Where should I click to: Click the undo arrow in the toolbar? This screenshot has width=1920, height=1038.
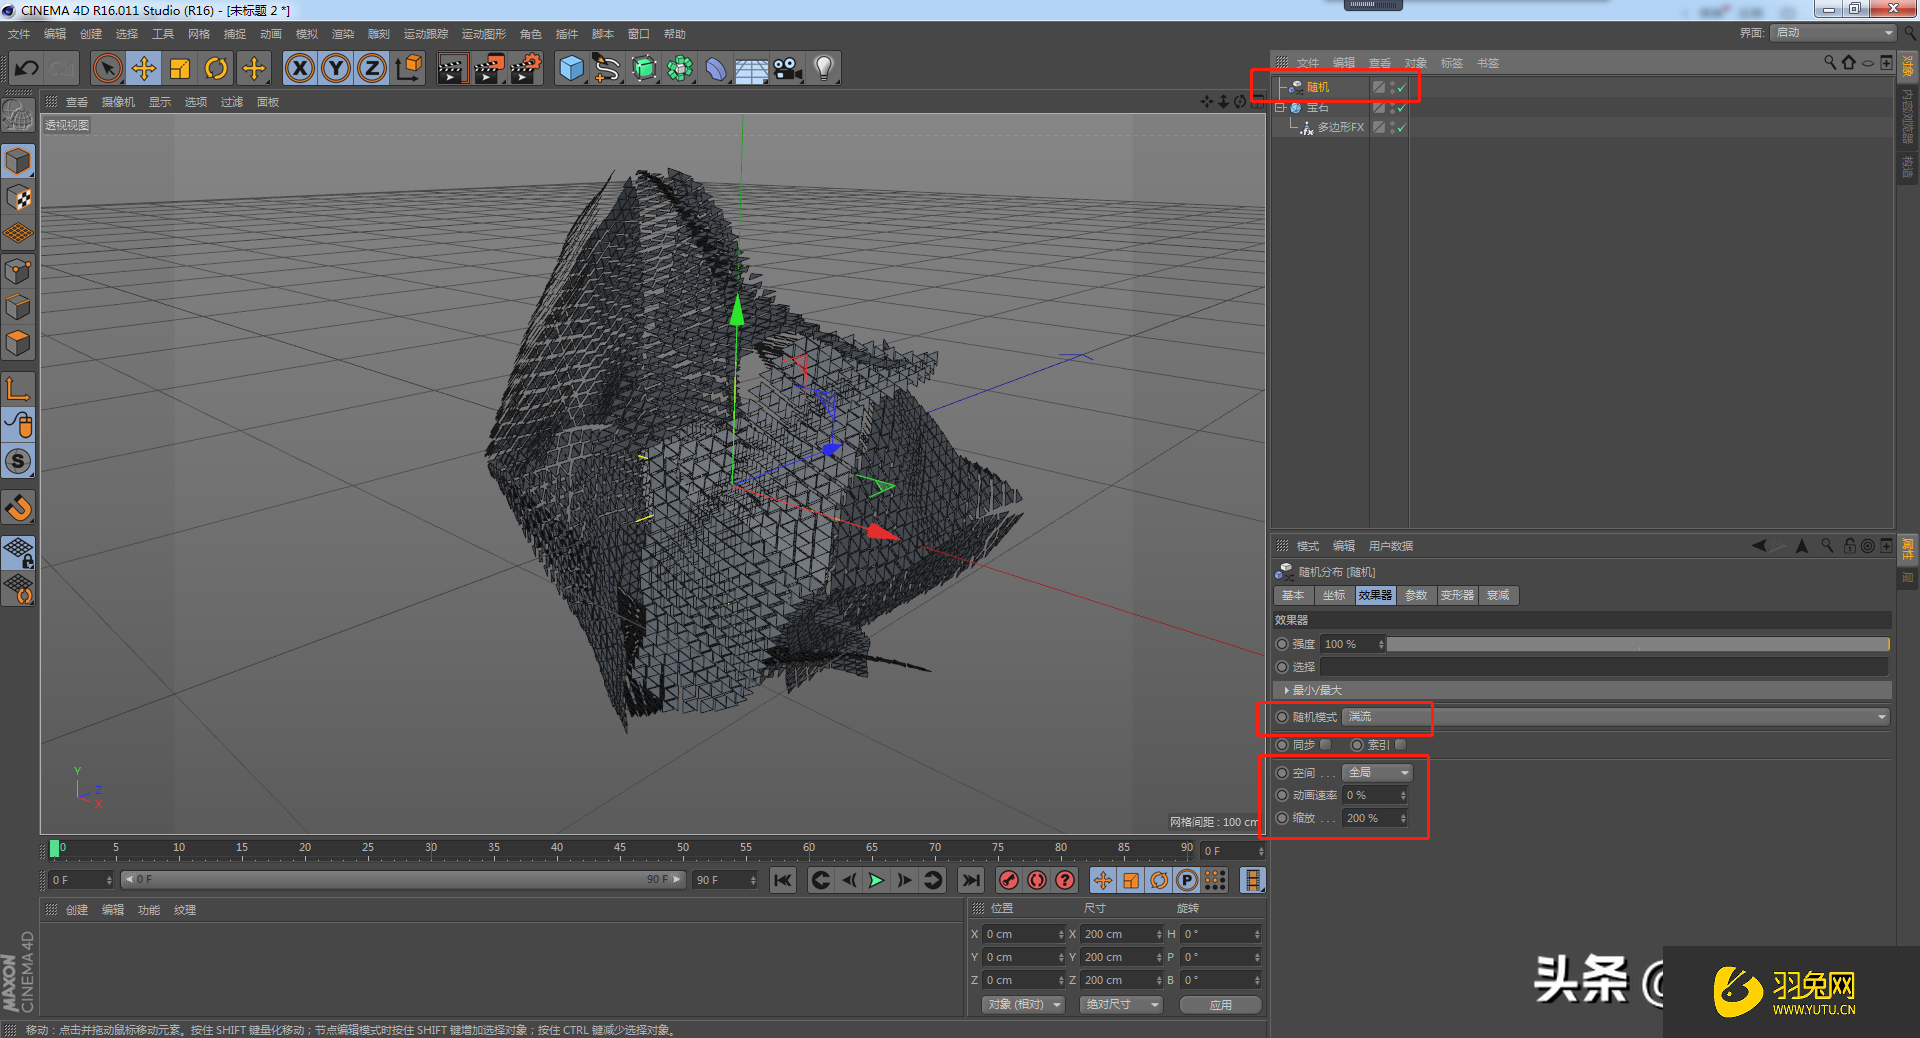pos(27,69)
